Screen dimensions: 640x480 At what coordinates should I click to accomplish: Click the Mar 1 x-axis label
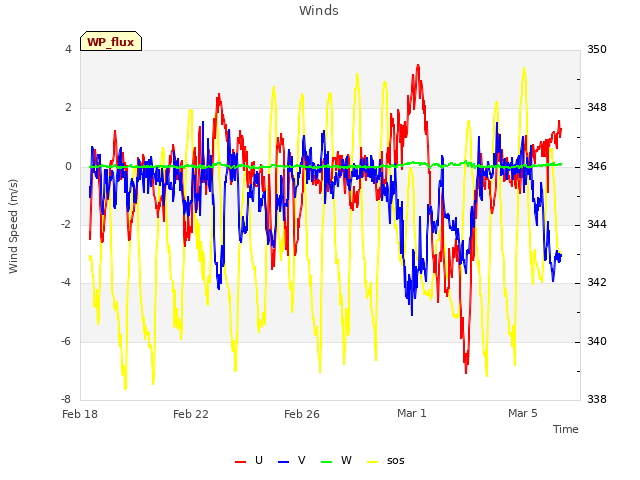point(411,413)
